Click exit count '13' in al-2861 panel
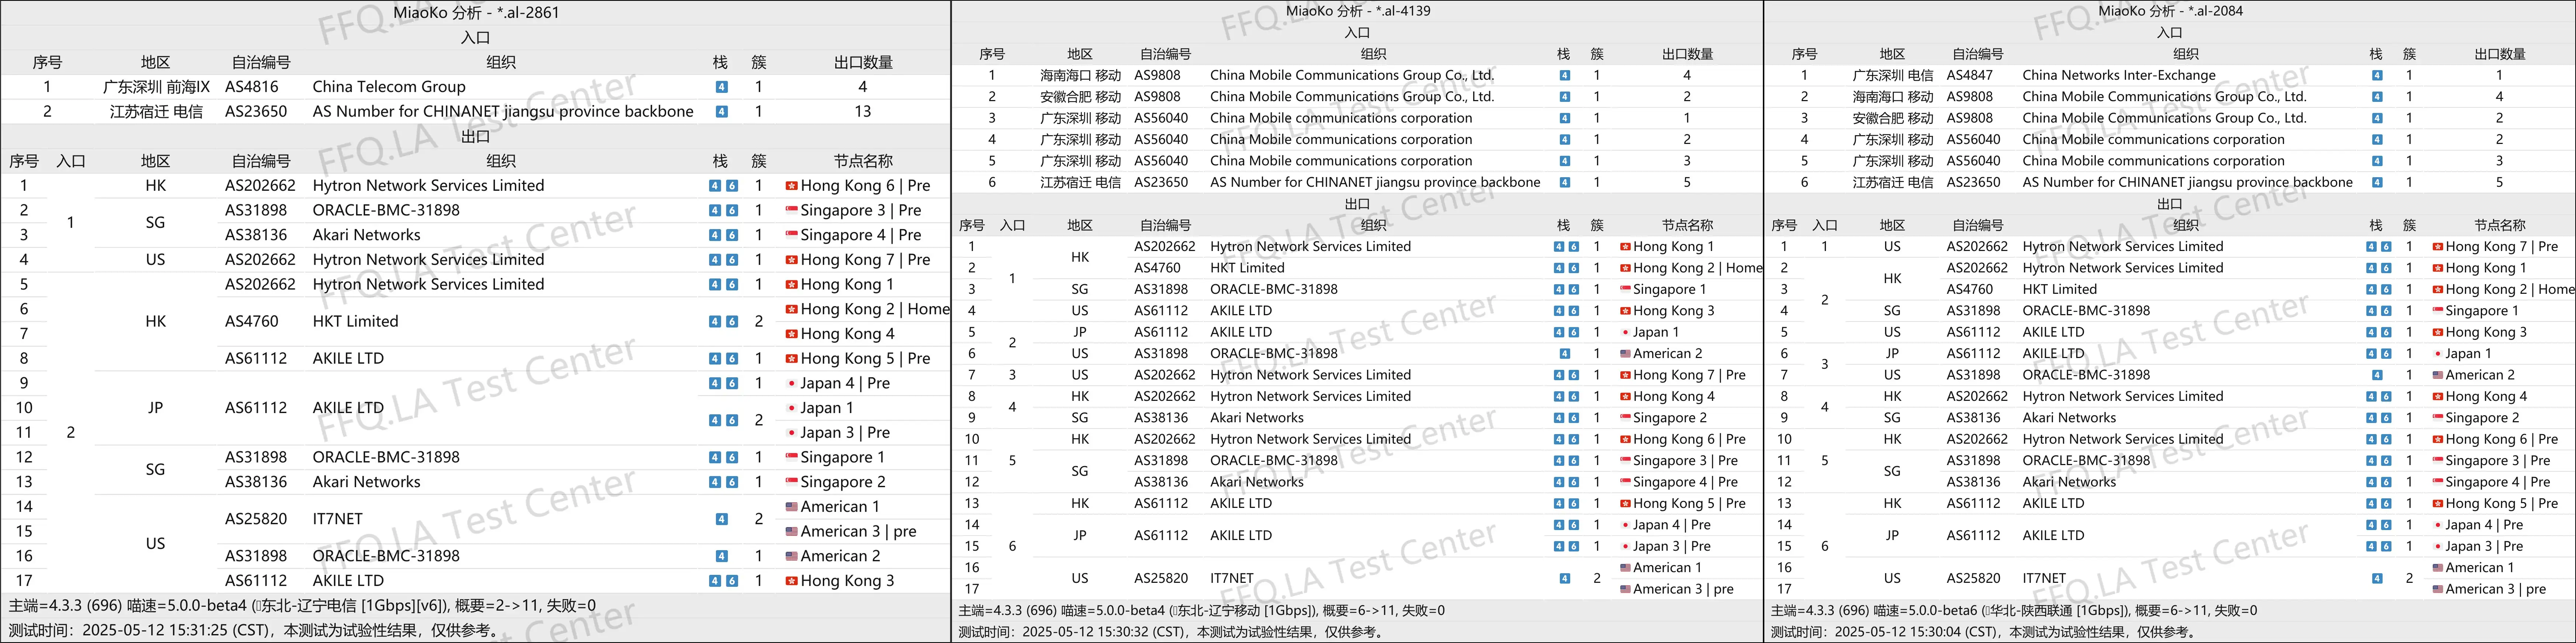 pos(863,112)
